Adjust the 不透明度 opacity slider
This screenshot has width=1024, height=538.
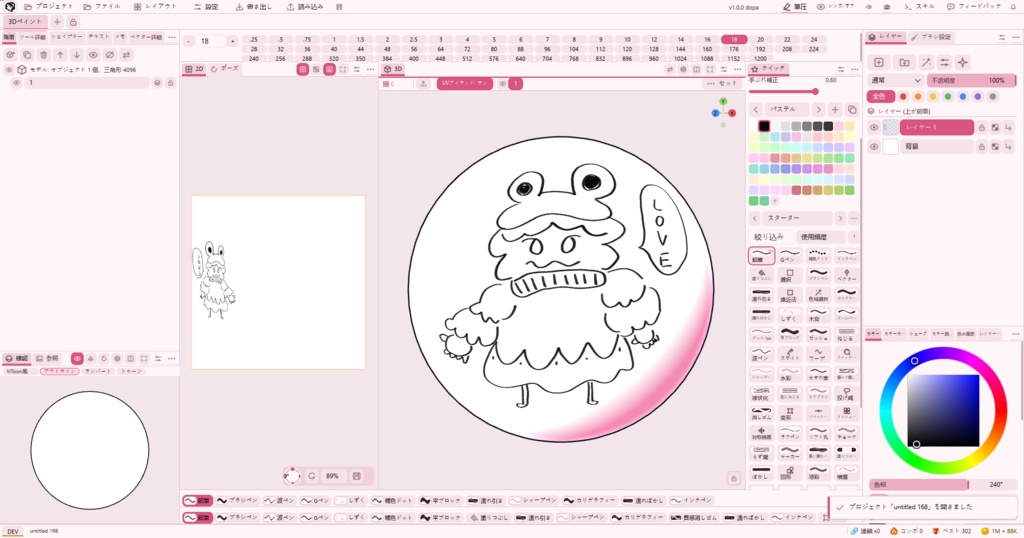971,80
